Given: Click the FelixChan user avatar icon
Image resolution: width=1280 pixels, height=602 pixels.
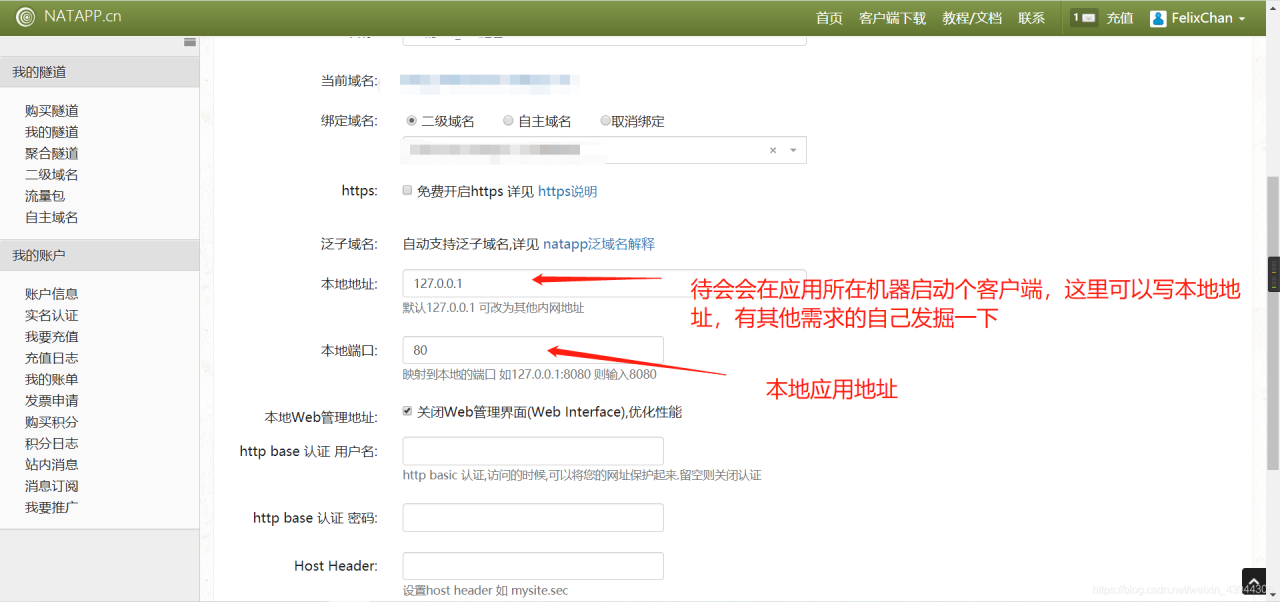Looking at the screenshot, I should click(x=1158, y=18).
